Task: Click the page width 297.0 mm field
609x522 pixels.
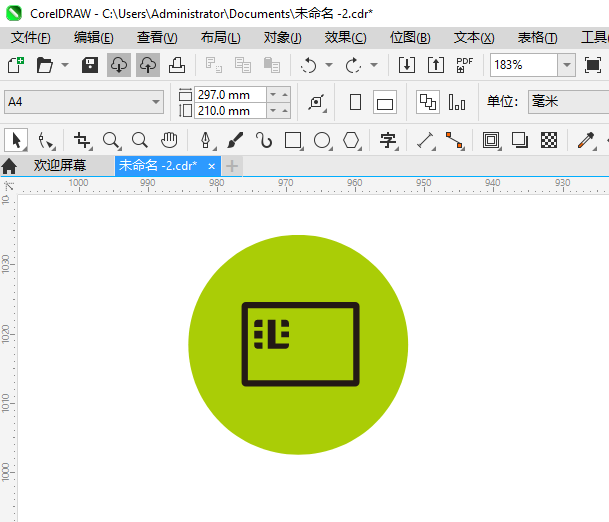Action: click(230, 94)
